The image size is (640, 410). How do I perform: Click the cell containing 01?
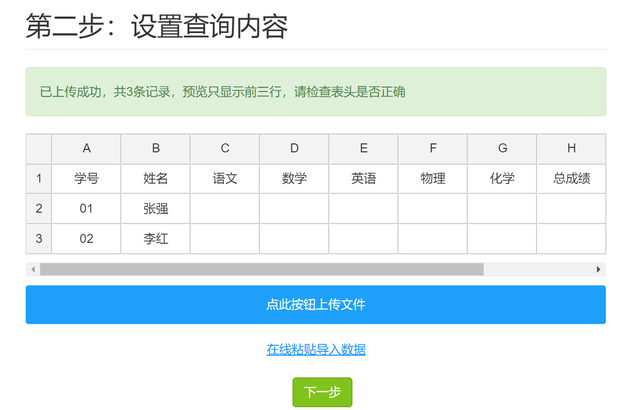pyautogui.click(x=86, y=208)
